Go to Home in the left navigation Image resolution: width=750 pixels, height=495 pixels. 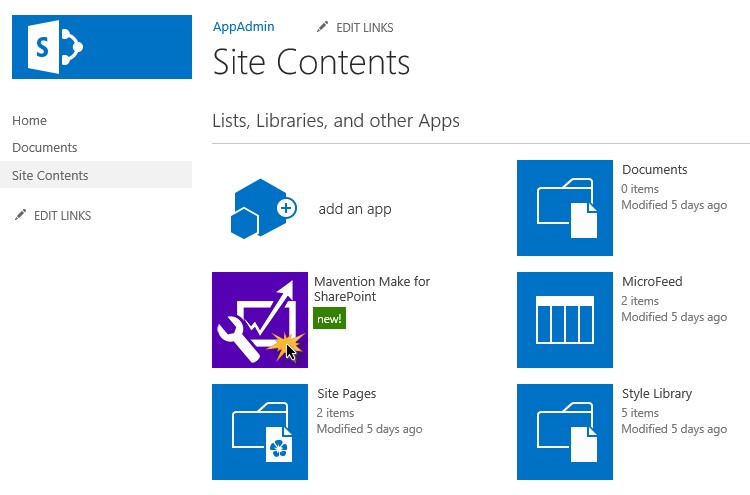[30, 121]
